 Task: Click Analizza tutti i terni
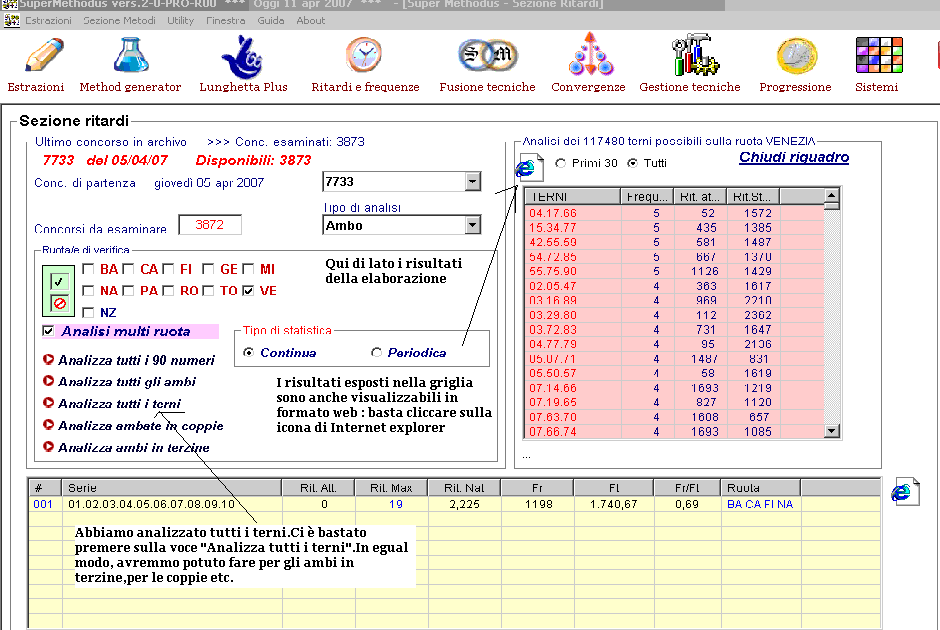(x=119, y=403)
